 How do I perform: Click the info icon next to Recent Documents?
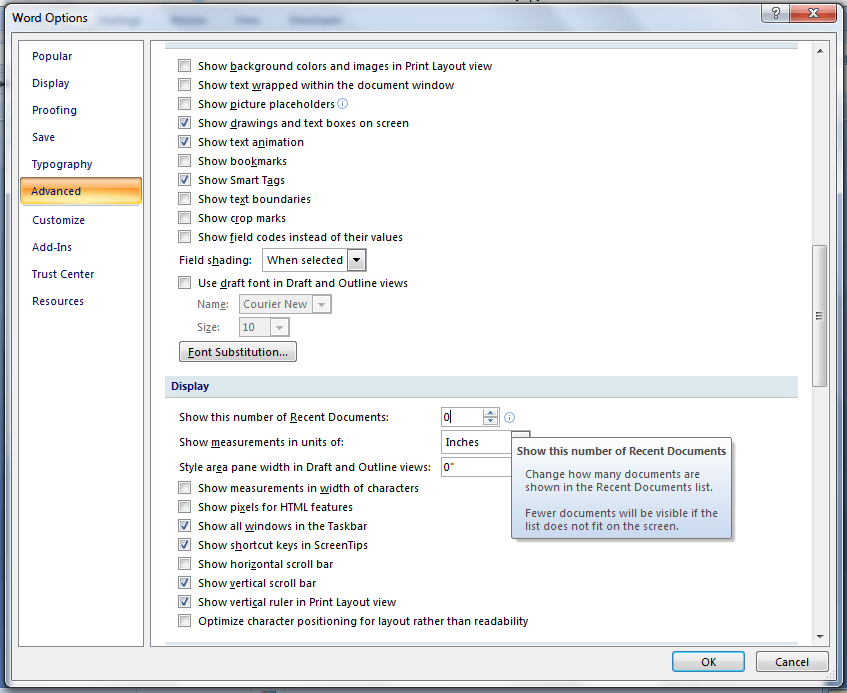point(509,417)
